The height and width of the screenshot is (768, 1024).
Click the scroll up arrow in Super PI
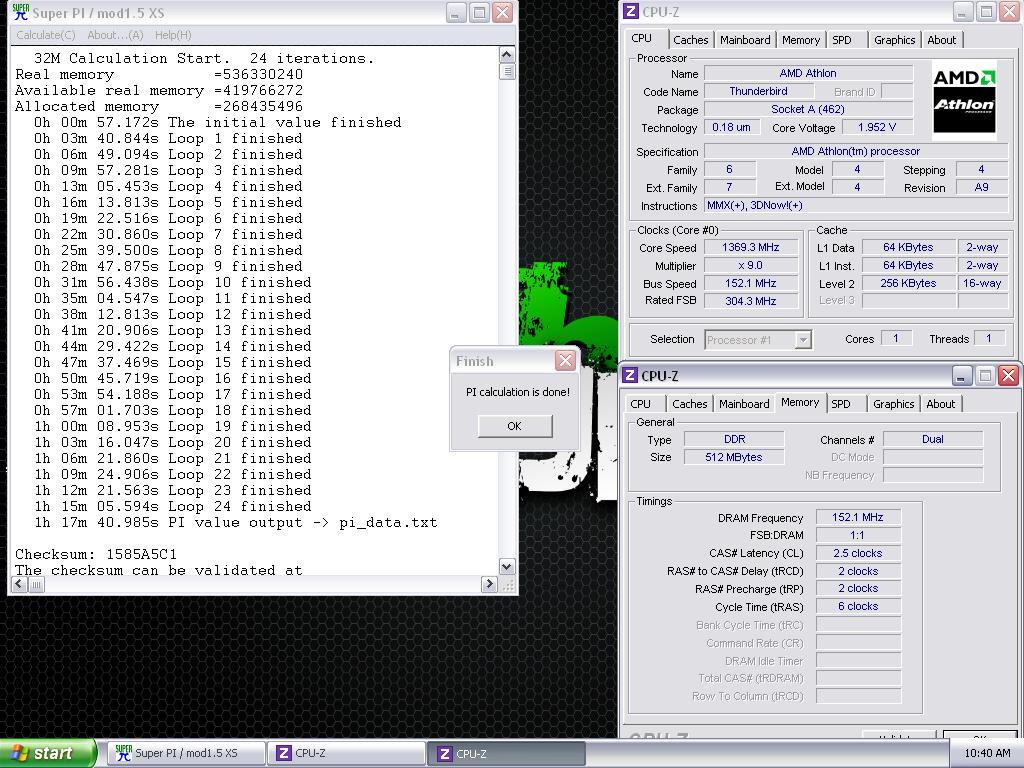pyautogui.click(x=507, y=55)
